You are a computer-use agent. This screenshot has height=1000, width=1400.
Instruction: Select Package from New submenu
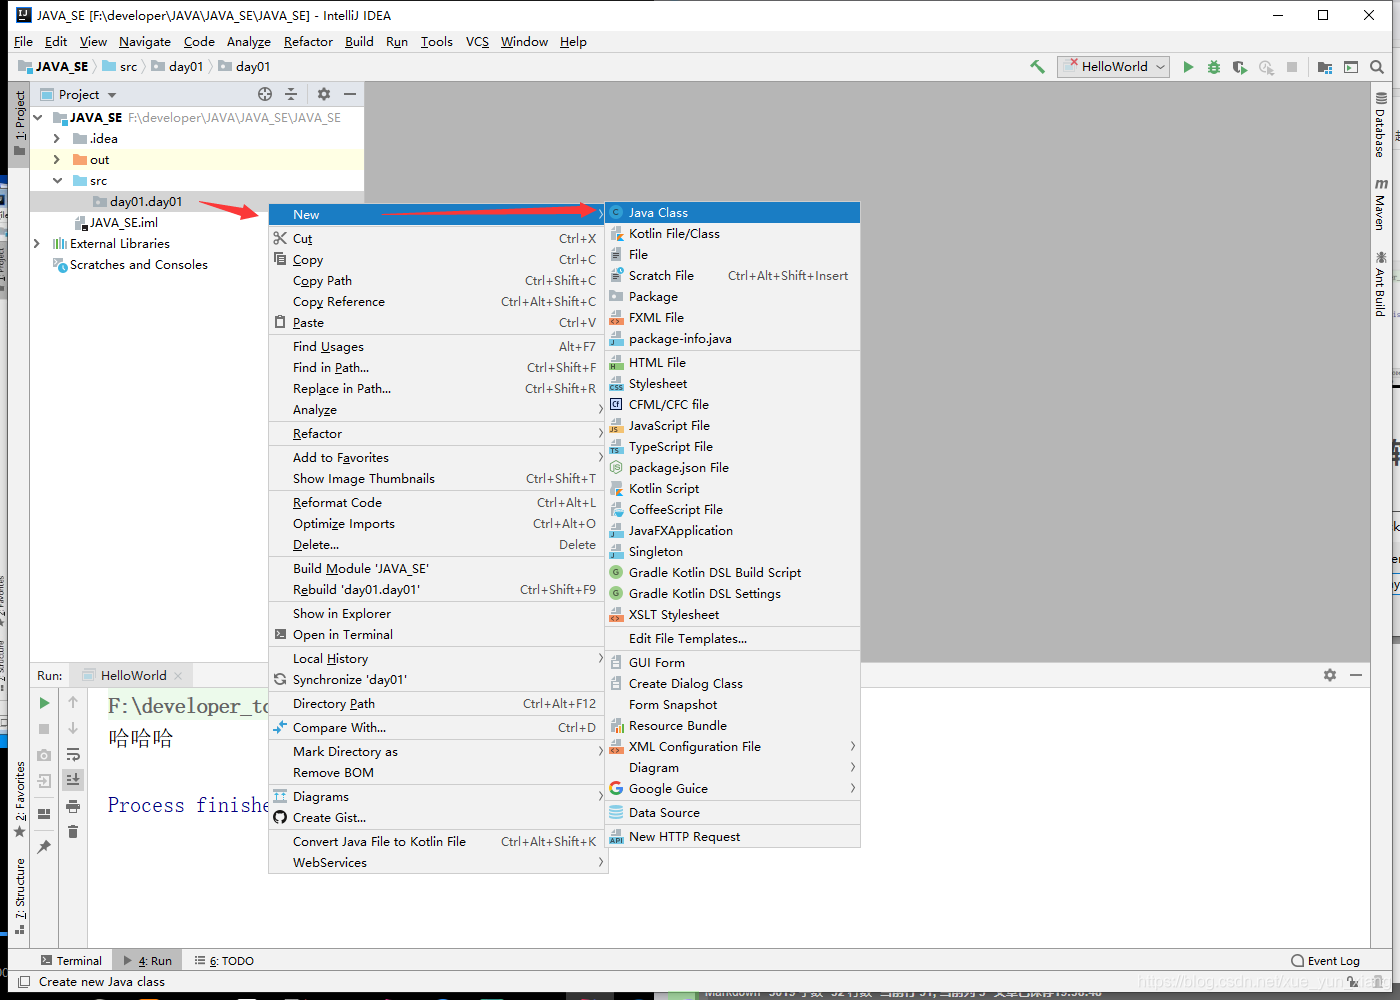click(732, 297)
